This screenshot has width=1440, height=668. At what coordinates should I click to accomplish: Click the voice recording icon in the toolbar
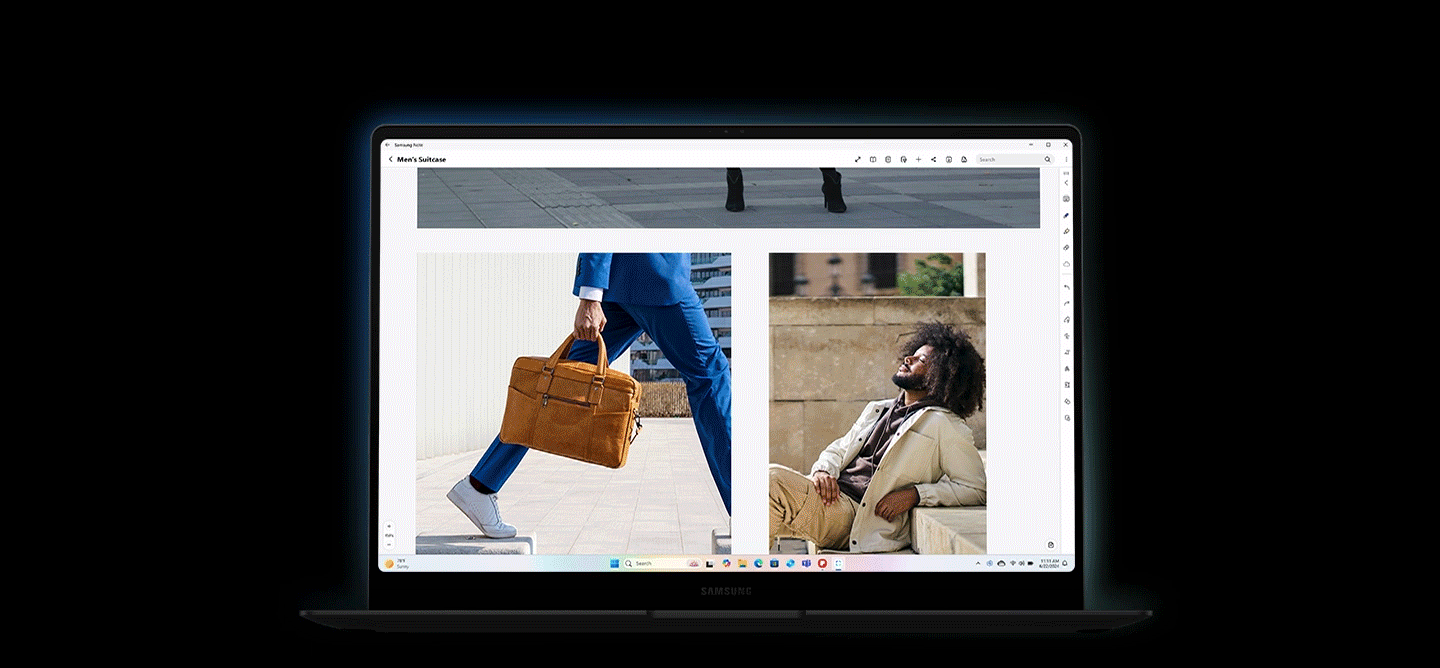tap(903, 159)
